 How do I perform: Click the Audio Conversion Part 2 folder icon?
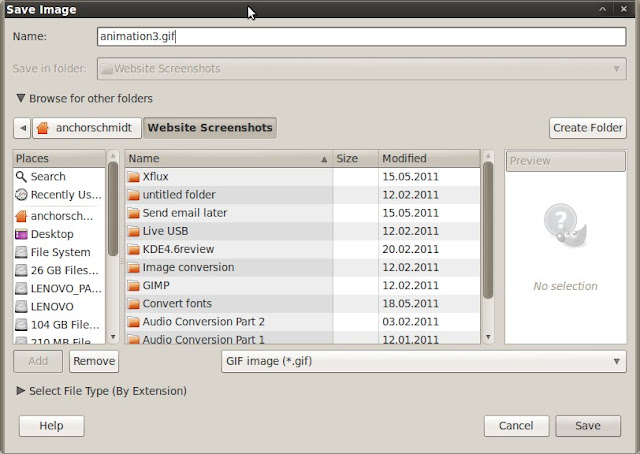pyautogui.click(x=133, y=322)
